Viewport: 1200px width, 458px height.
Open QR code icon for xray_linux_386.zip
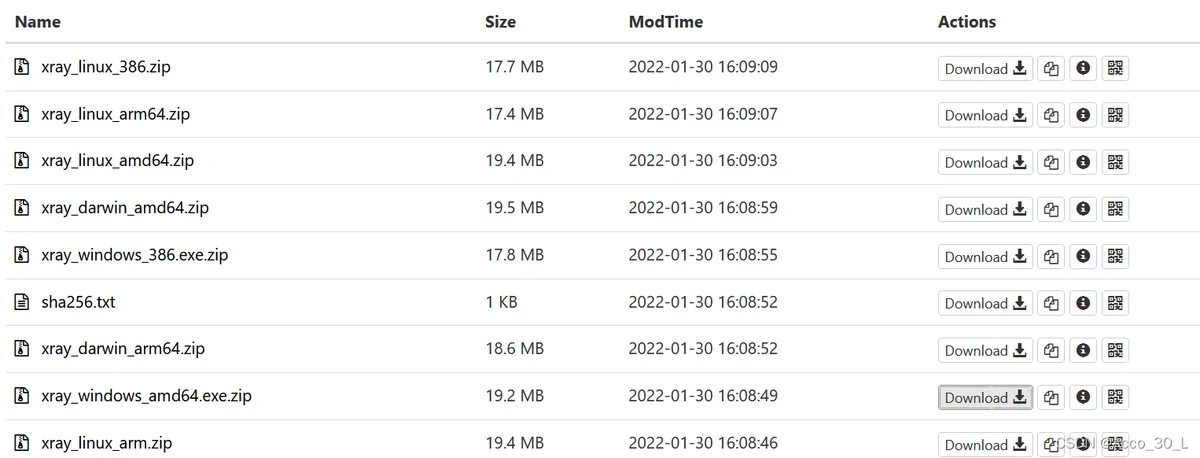point(1116,69)
